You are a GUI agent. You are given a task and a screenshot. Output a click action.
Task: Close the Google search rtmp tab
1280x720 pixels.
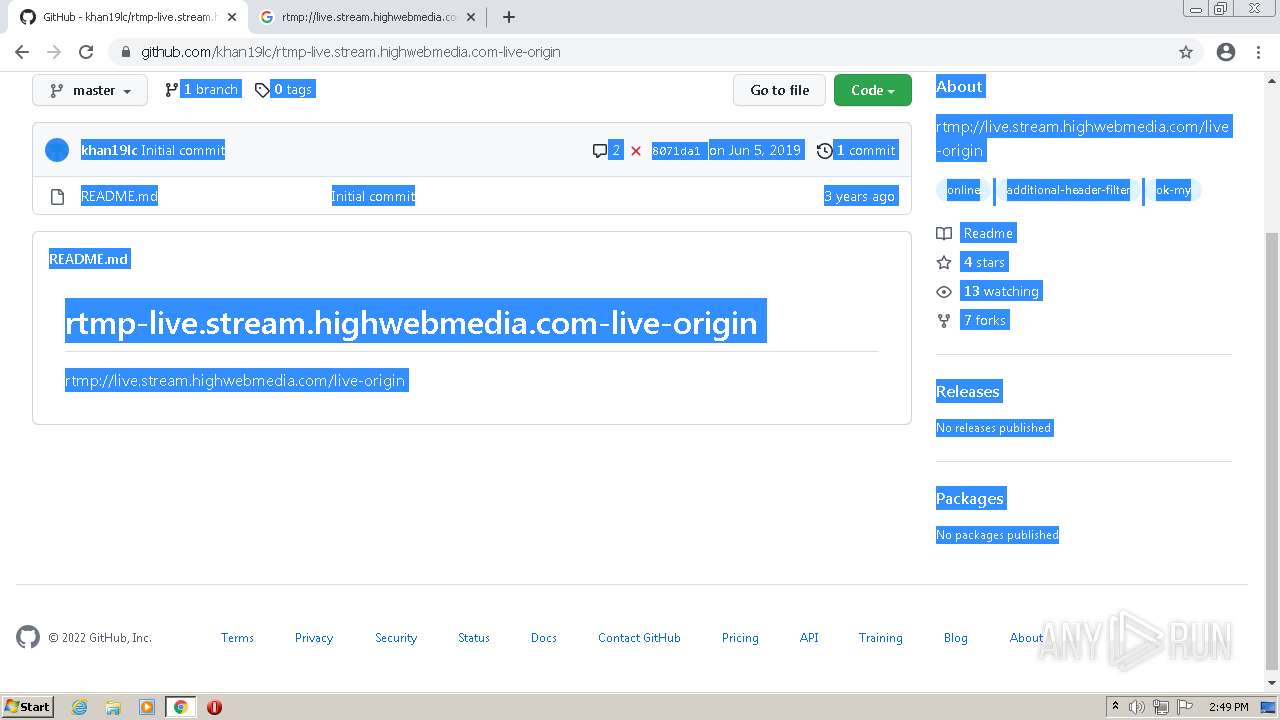click(x=472, y=17)
